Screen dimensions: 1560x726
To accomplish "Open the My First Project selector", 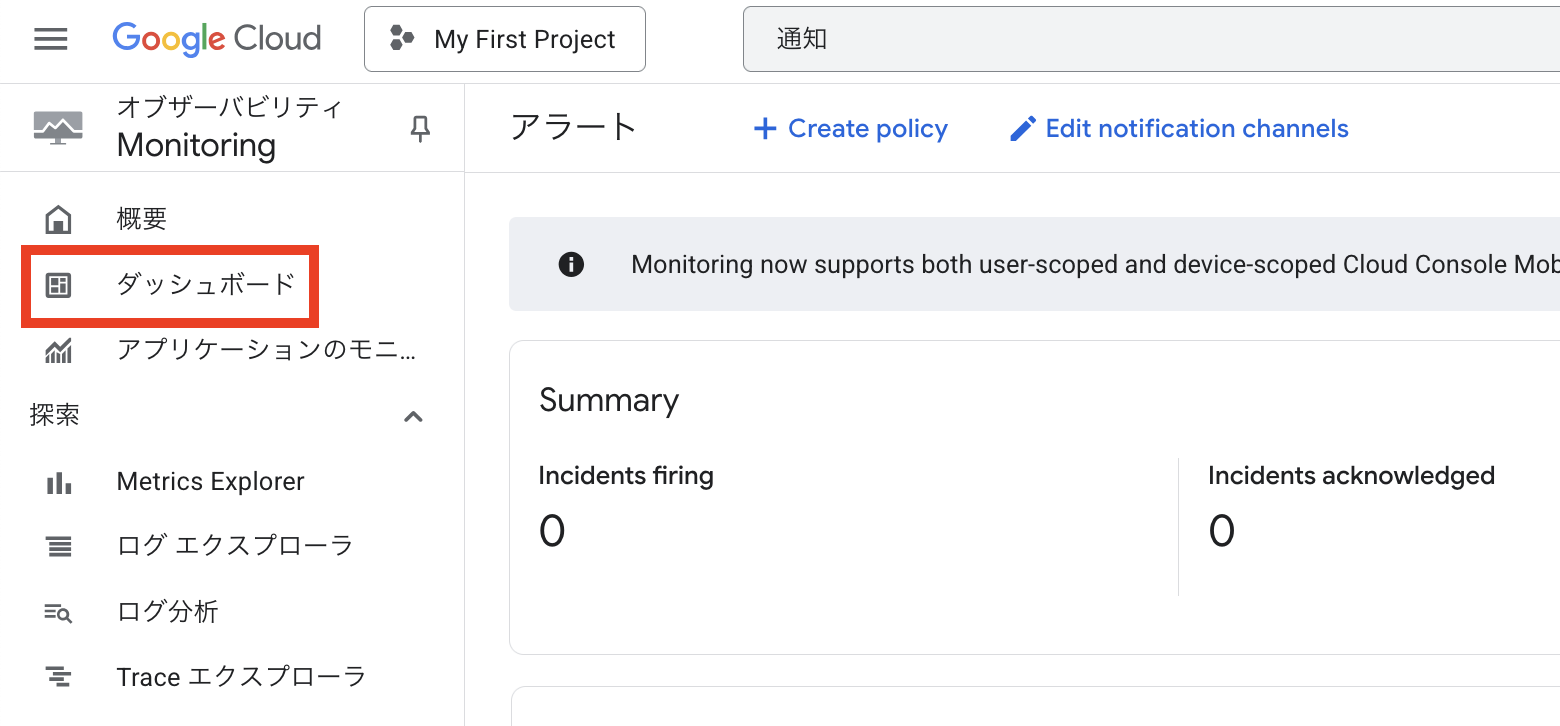I will [x=505, y=39].
